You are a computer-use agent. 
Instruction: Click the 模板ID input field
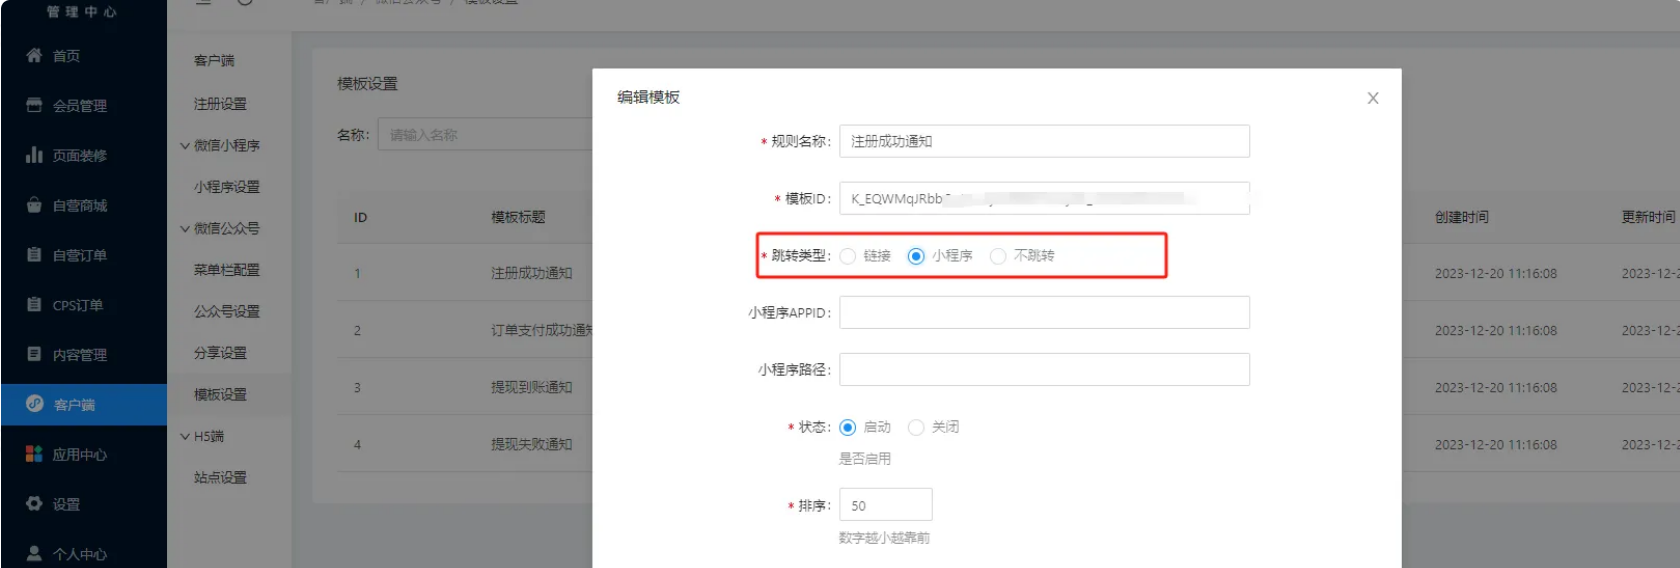(x=1044, y=198)
